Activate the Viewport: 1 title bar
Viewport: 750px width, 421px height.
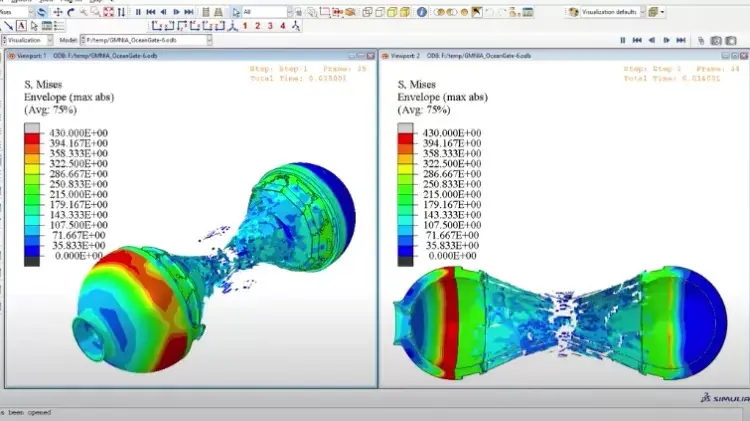click(191, 56)
